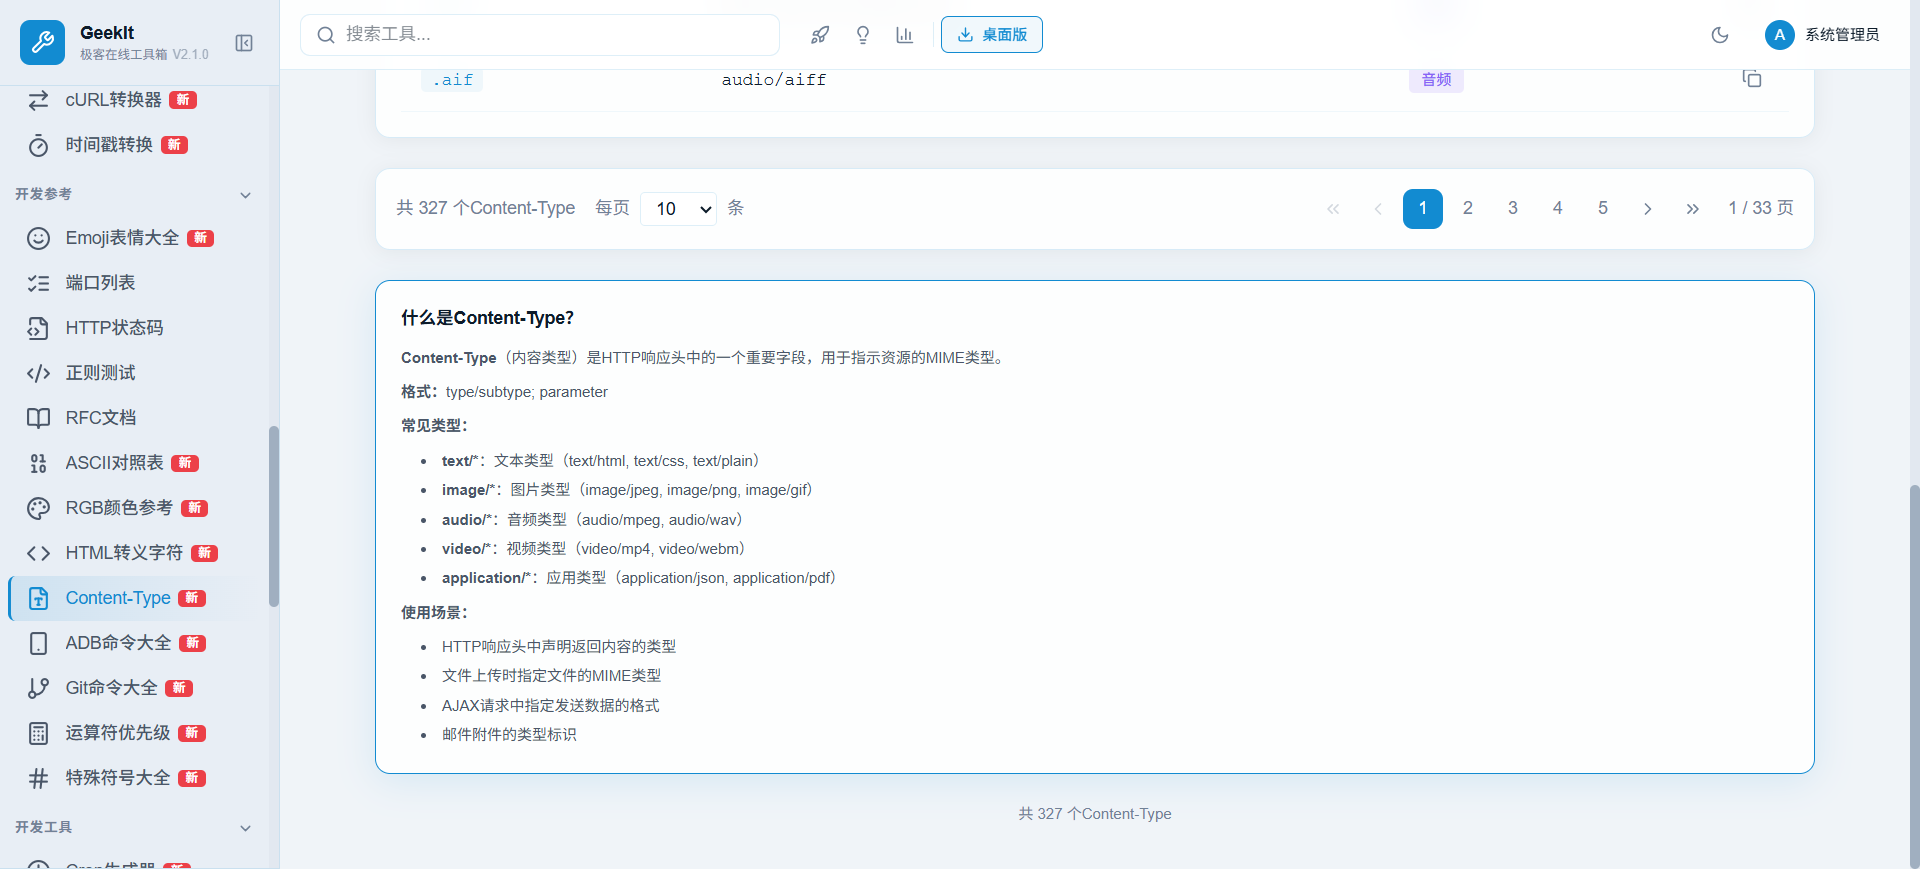Click the cURL转换器 swap arrows icon
The height and width of the screenshot is (869, 1920).
(x=38, y=100)
